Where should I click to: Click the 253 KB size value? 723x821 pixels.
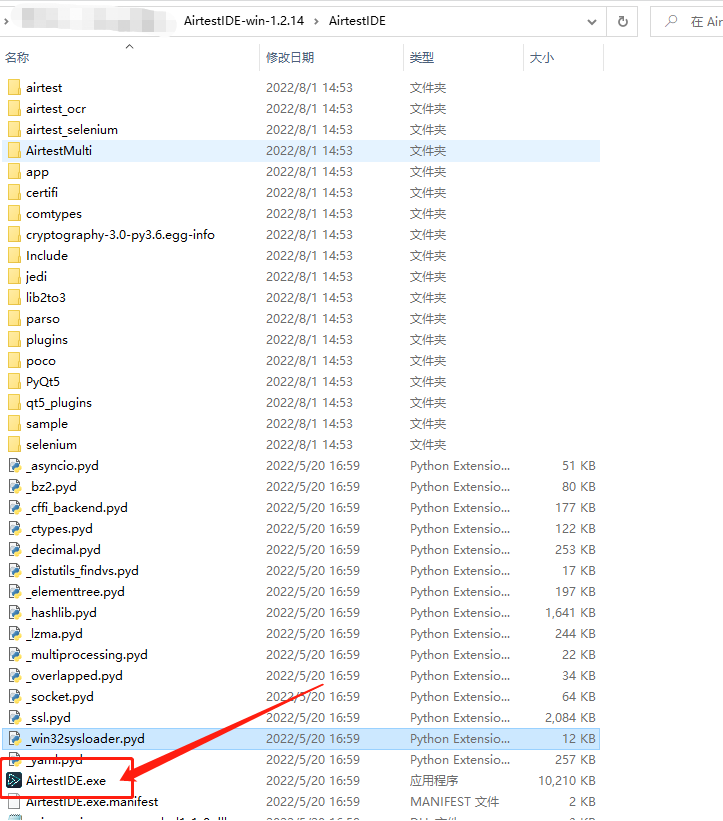pos(575,550)
